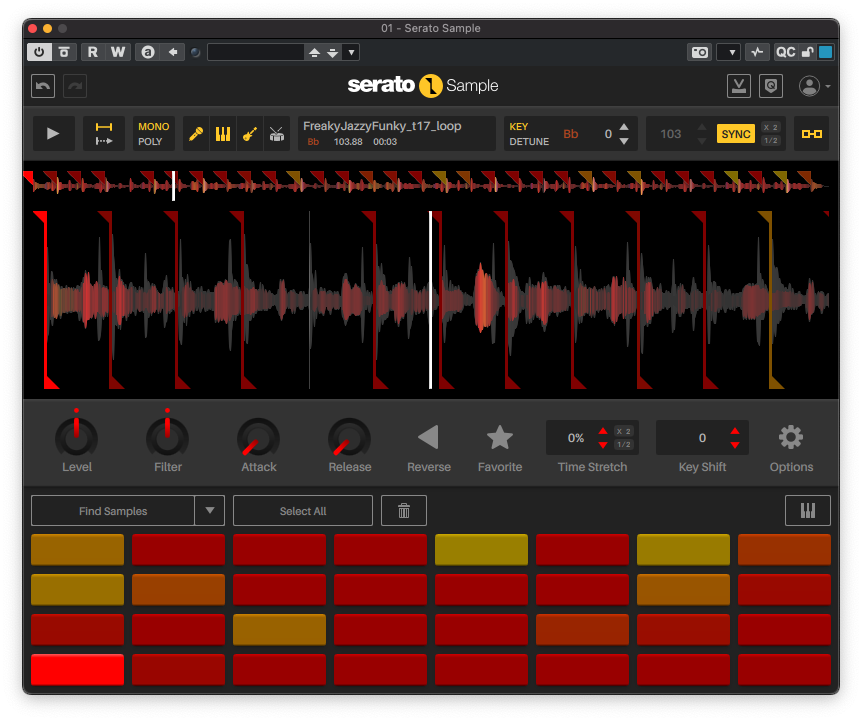Toggle the playback range mode icon
The width and height of the screenshot is (862, 721).
pyautogui.click(x=104, y=134)
